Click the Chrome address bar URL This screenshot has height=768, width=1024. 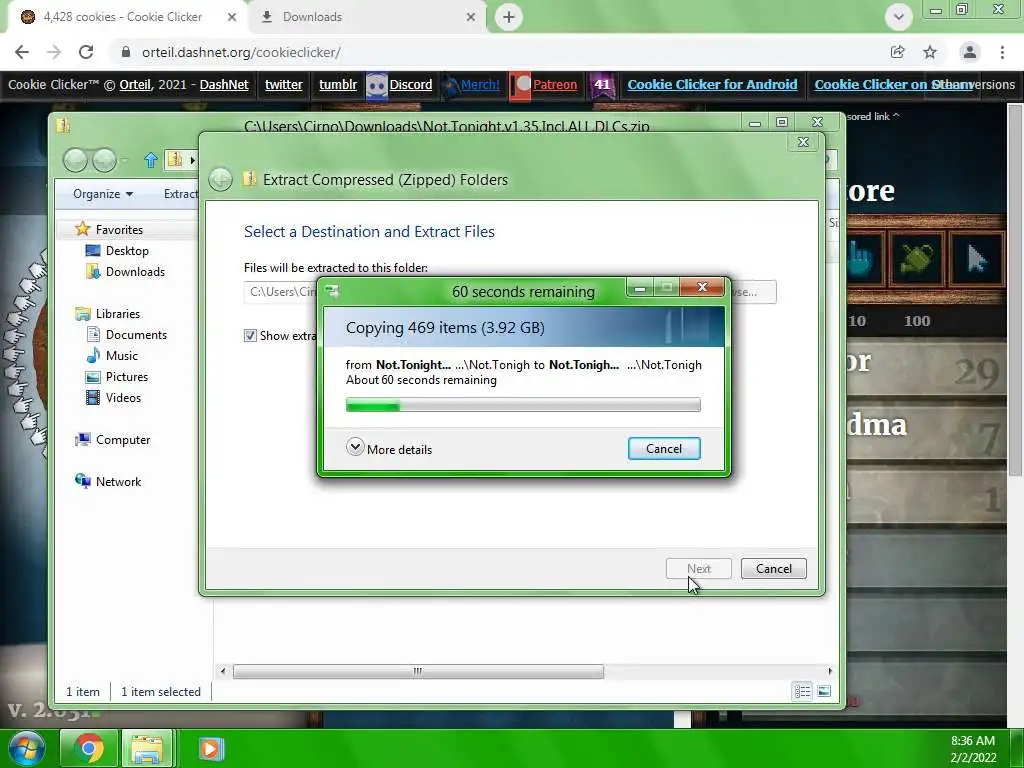[x=241, y=52]
